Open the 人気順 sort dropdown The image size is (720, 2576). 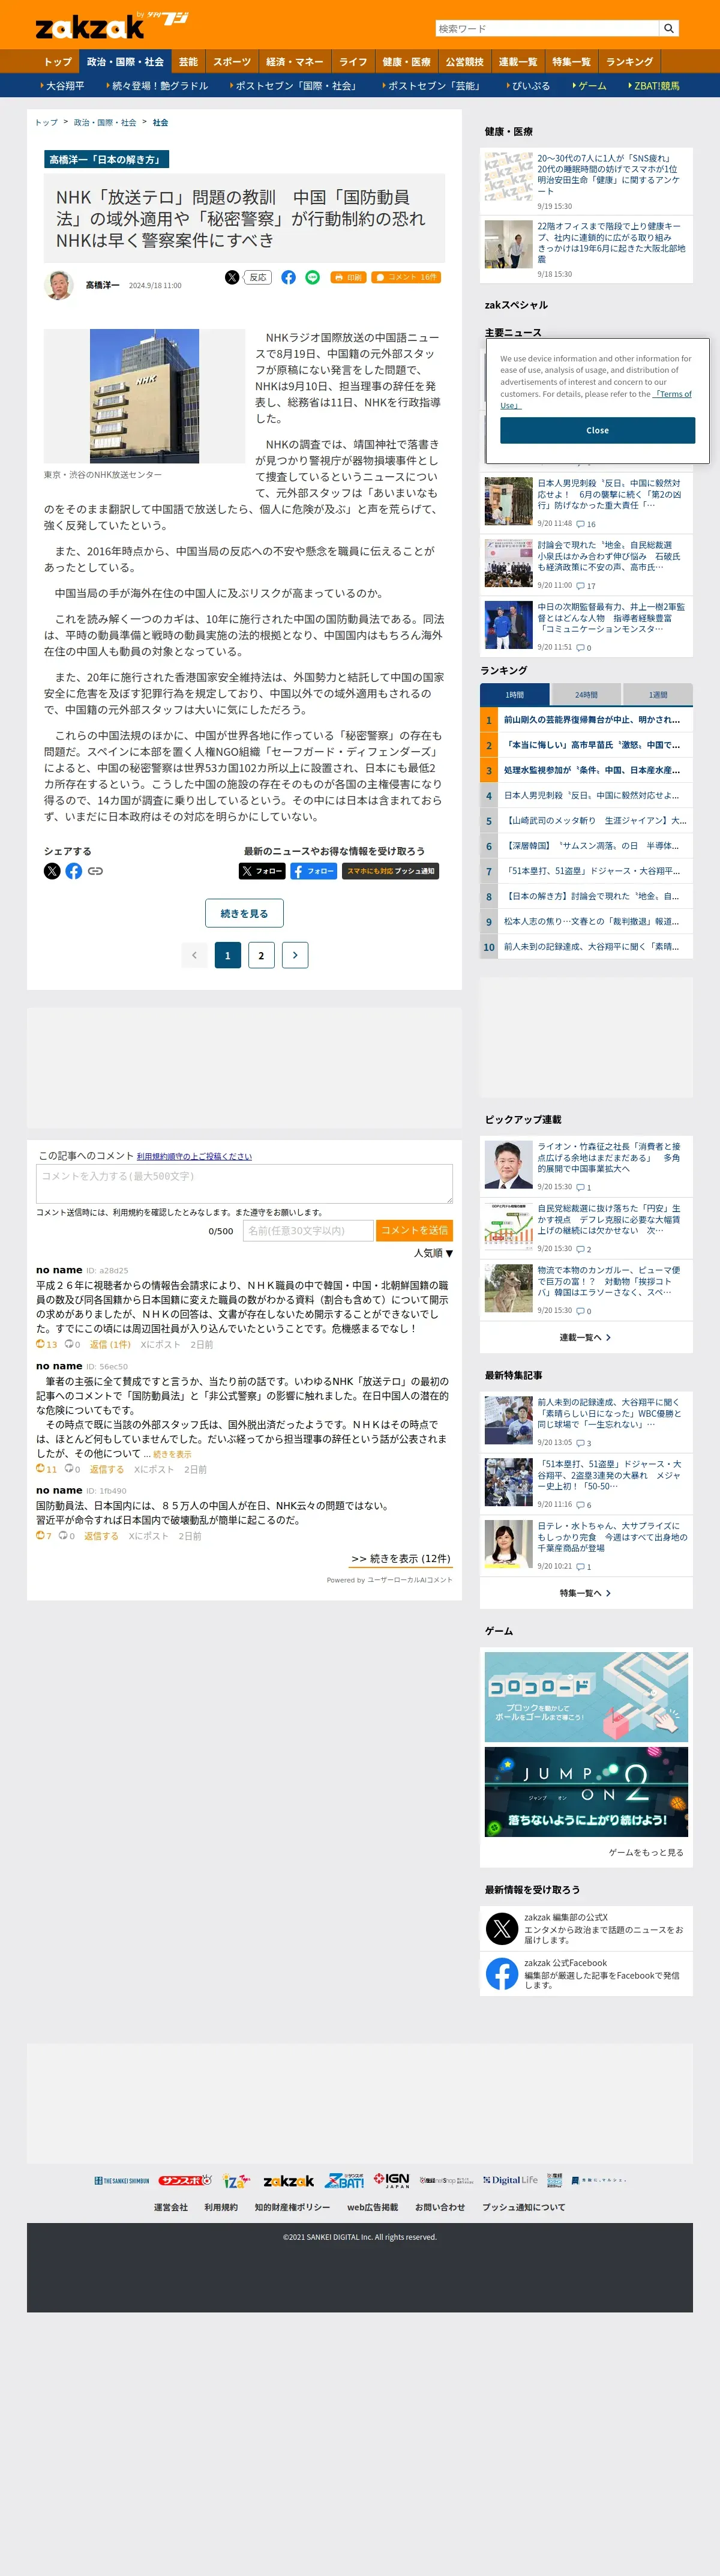click(x=433, y=1253)
